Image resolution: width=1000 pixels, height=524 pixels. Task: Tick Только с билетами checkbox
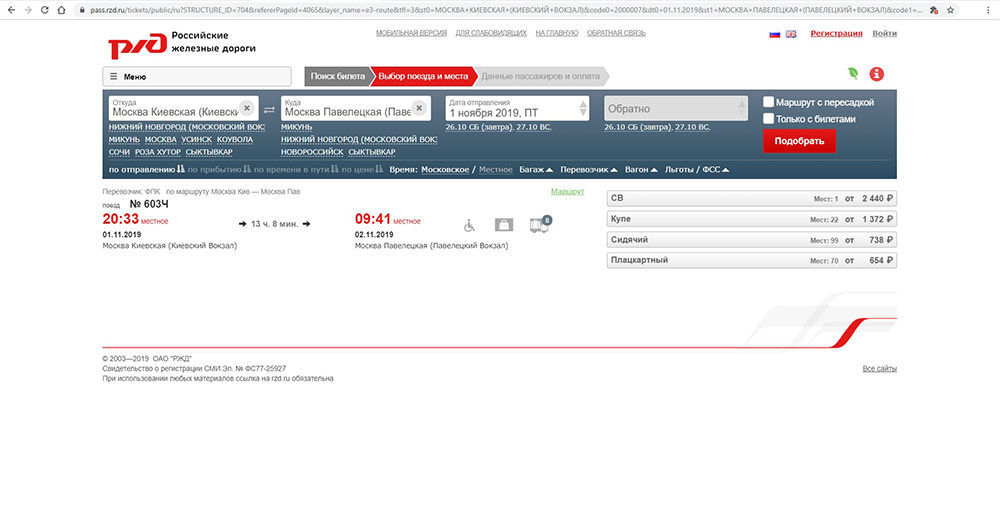click(x=768, y=119)
